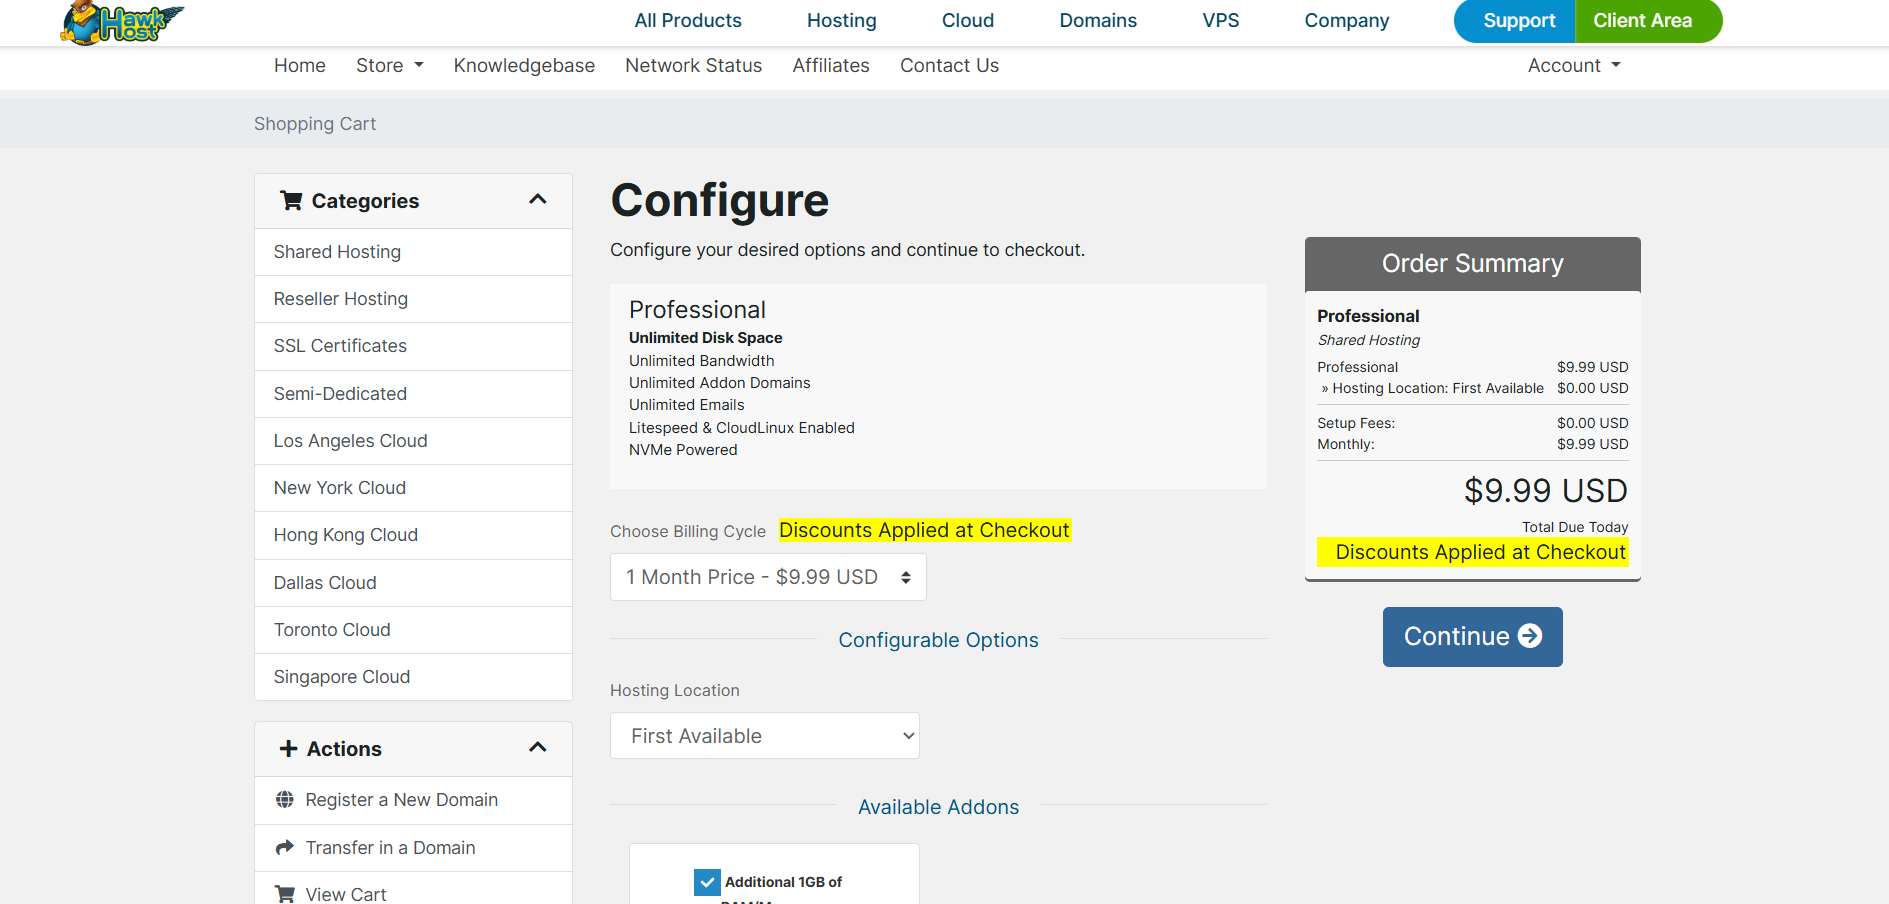Expand the Store menu
This screenshot has width=1889, height=904.
coord(389,66)
